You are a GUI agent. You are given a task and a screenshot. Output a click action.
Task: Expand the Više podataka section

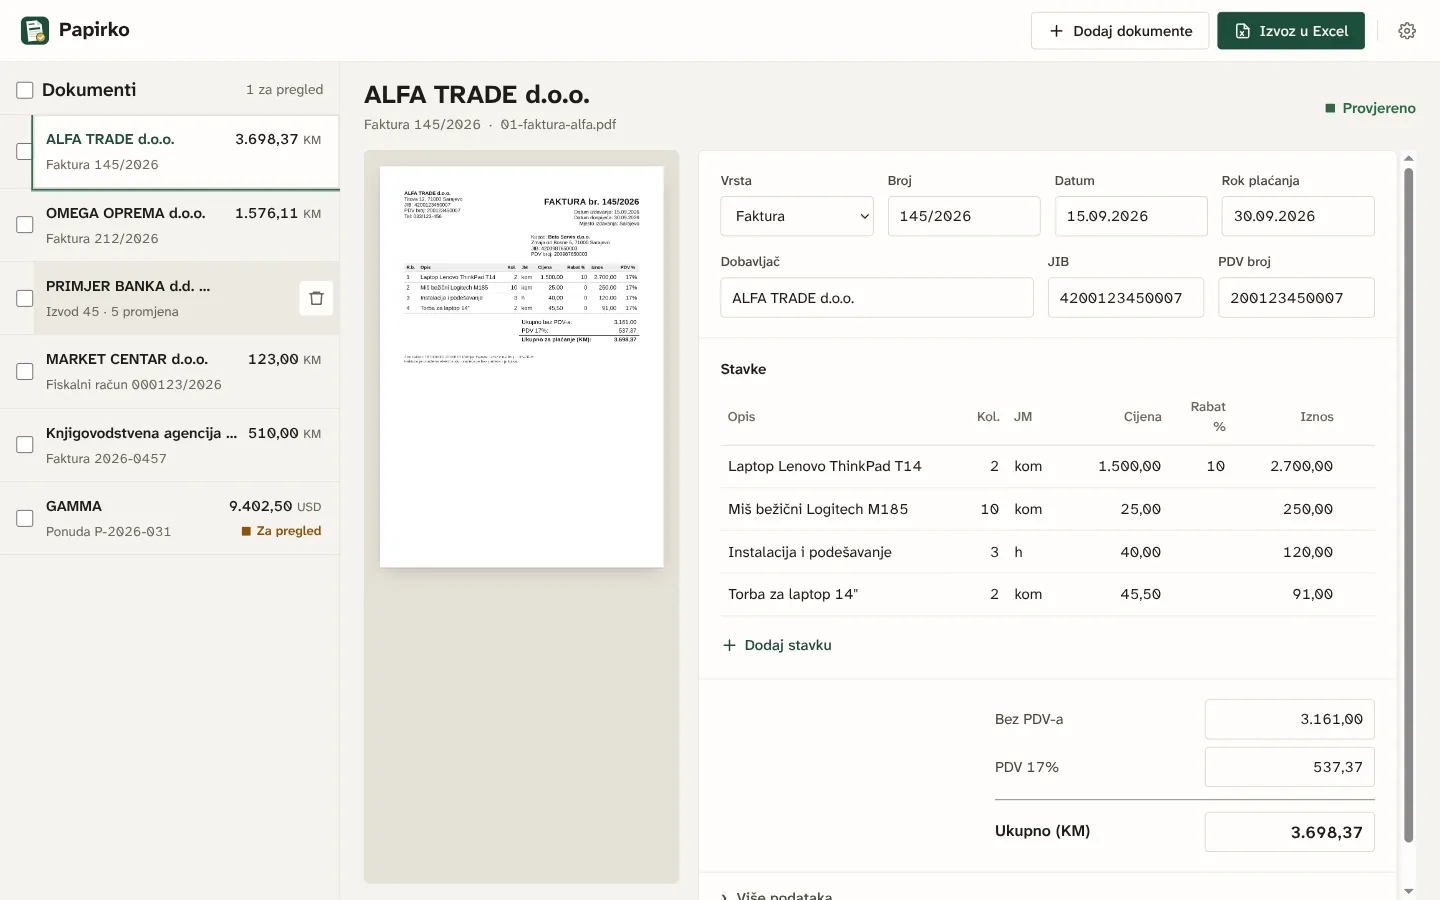[x=777, y=895]
